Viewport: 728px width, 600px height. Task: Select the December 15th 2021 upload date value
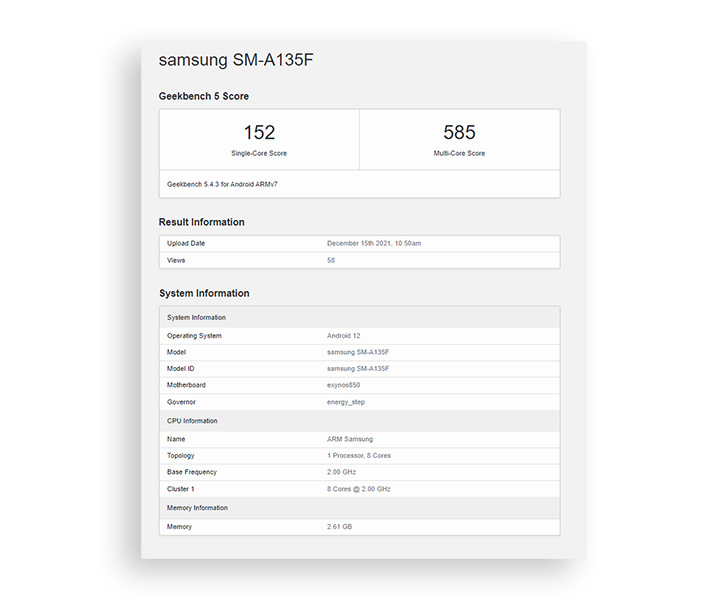point(374,243)
